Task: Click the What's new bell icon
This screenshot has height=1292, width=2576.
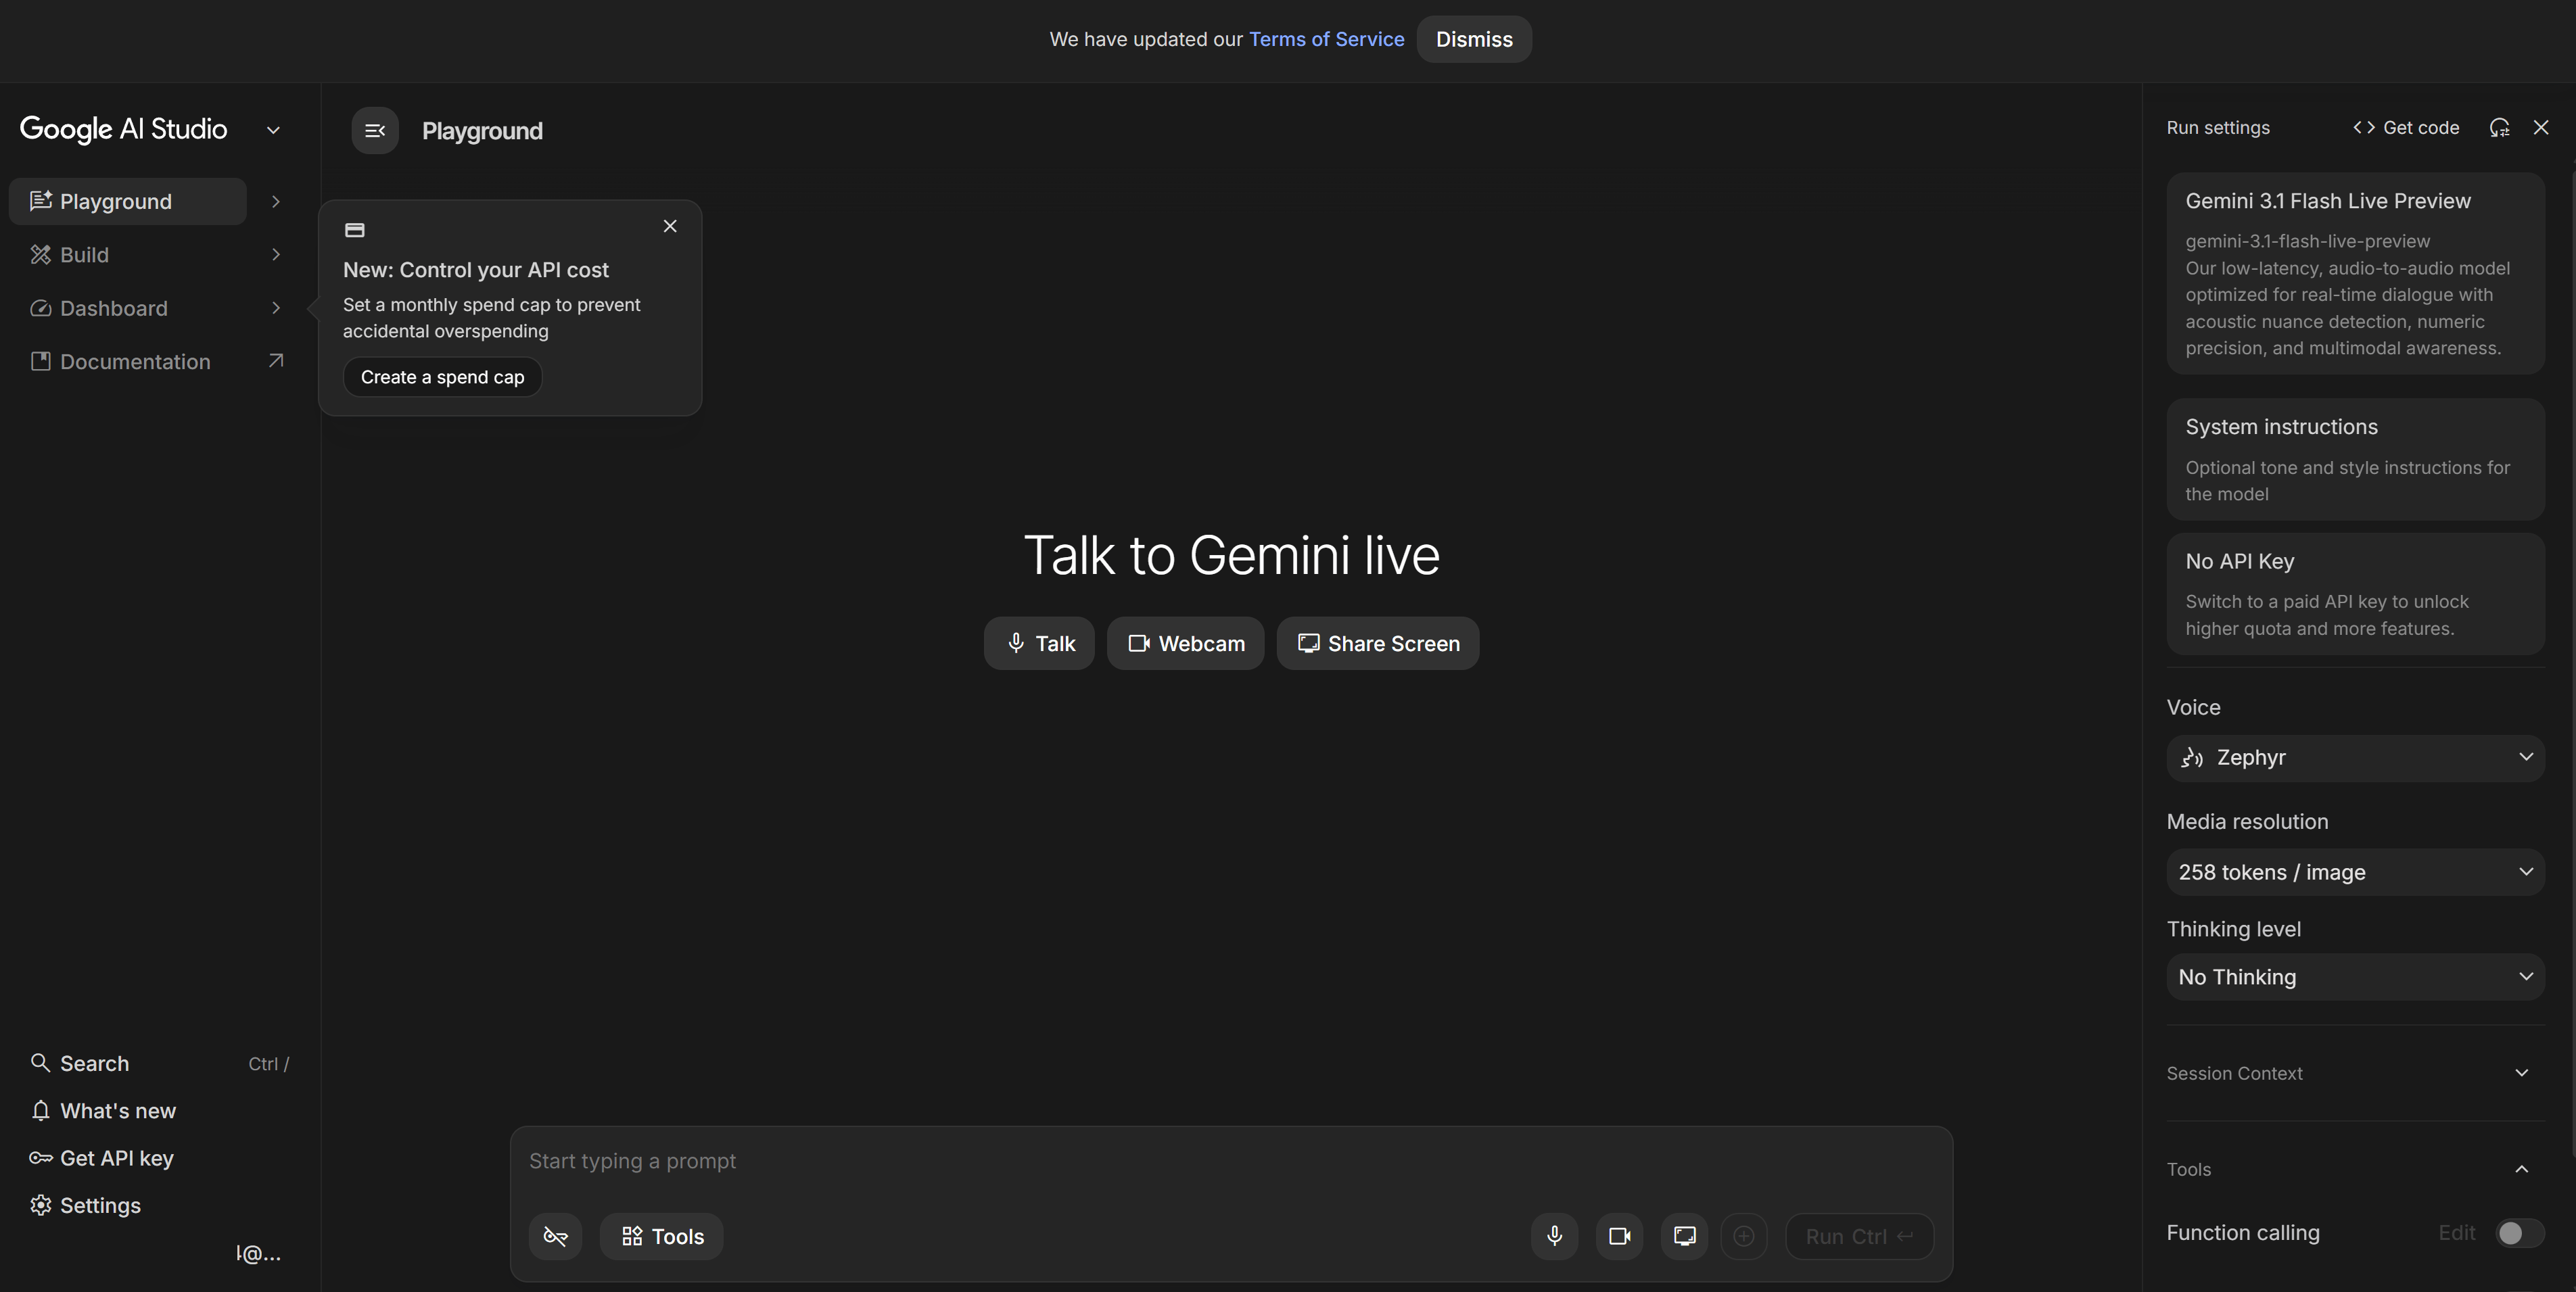Action: click(41, 1111)
